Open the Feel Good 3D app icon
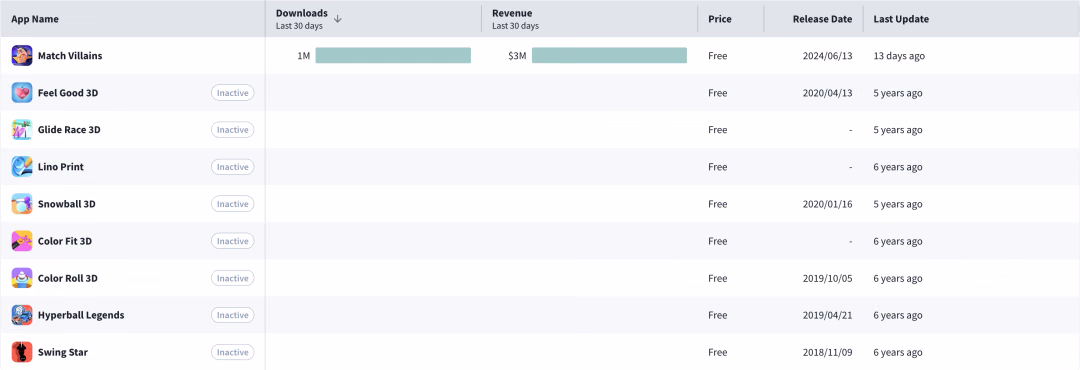Viewport: 1080px width, 370px height. tap(22, 93)
